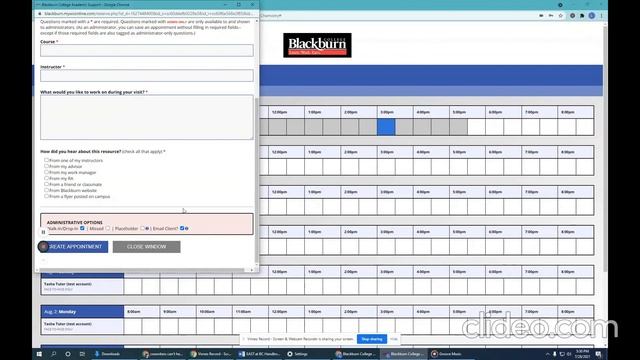640x360 pixels.
Task: Open the taskbar search icon
Action: (x=53, y=354)
